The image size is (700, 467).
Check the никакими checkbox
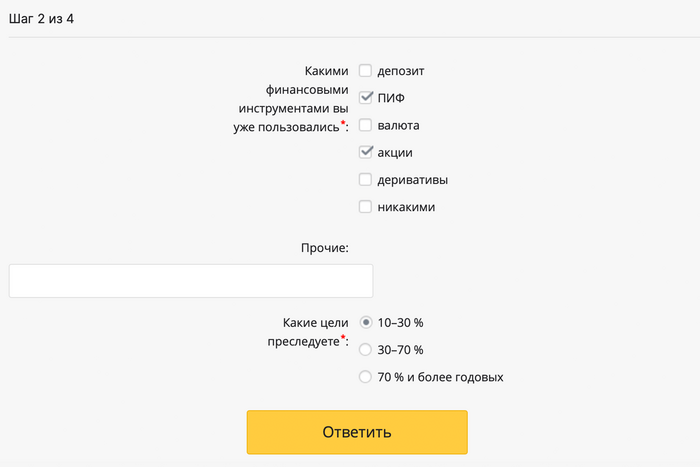[366, 207]
